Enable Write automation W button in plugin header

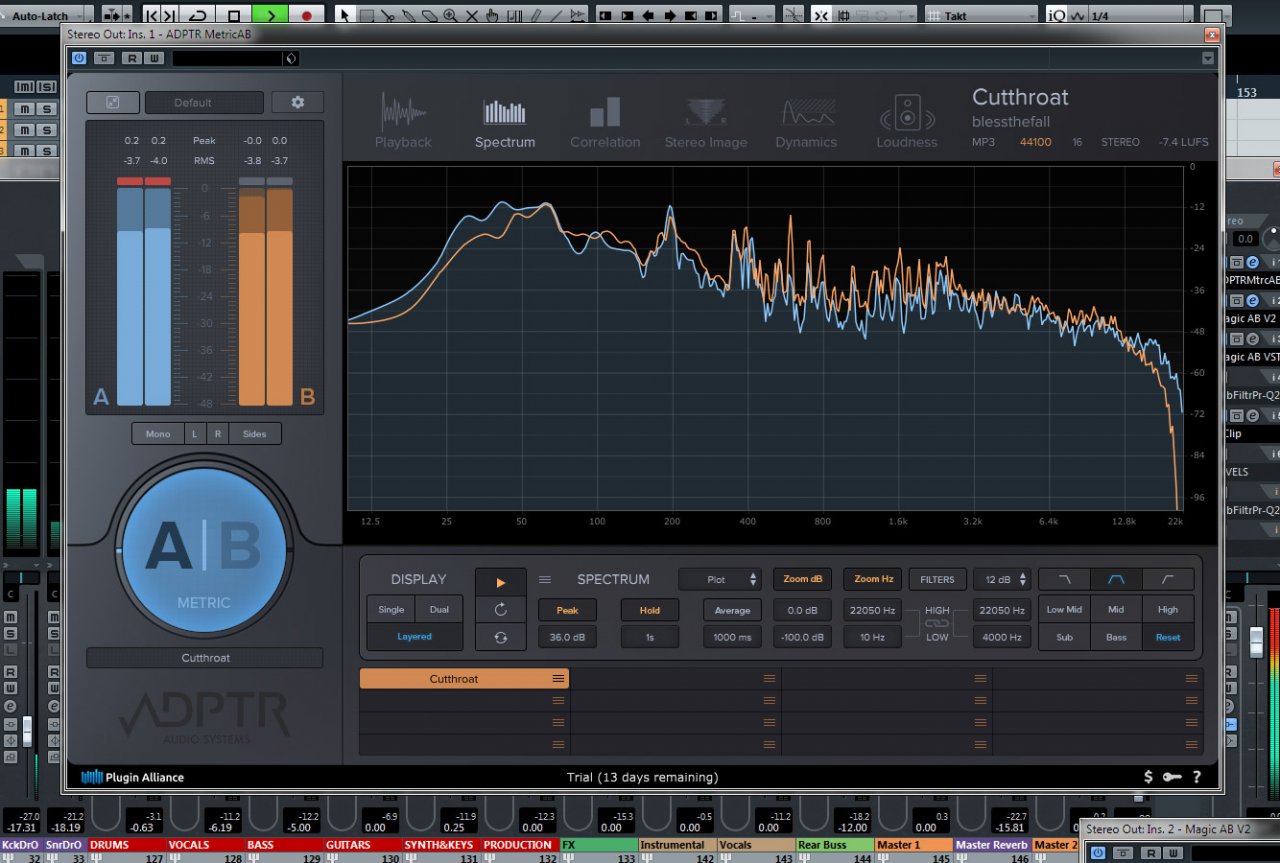(153, 58)
